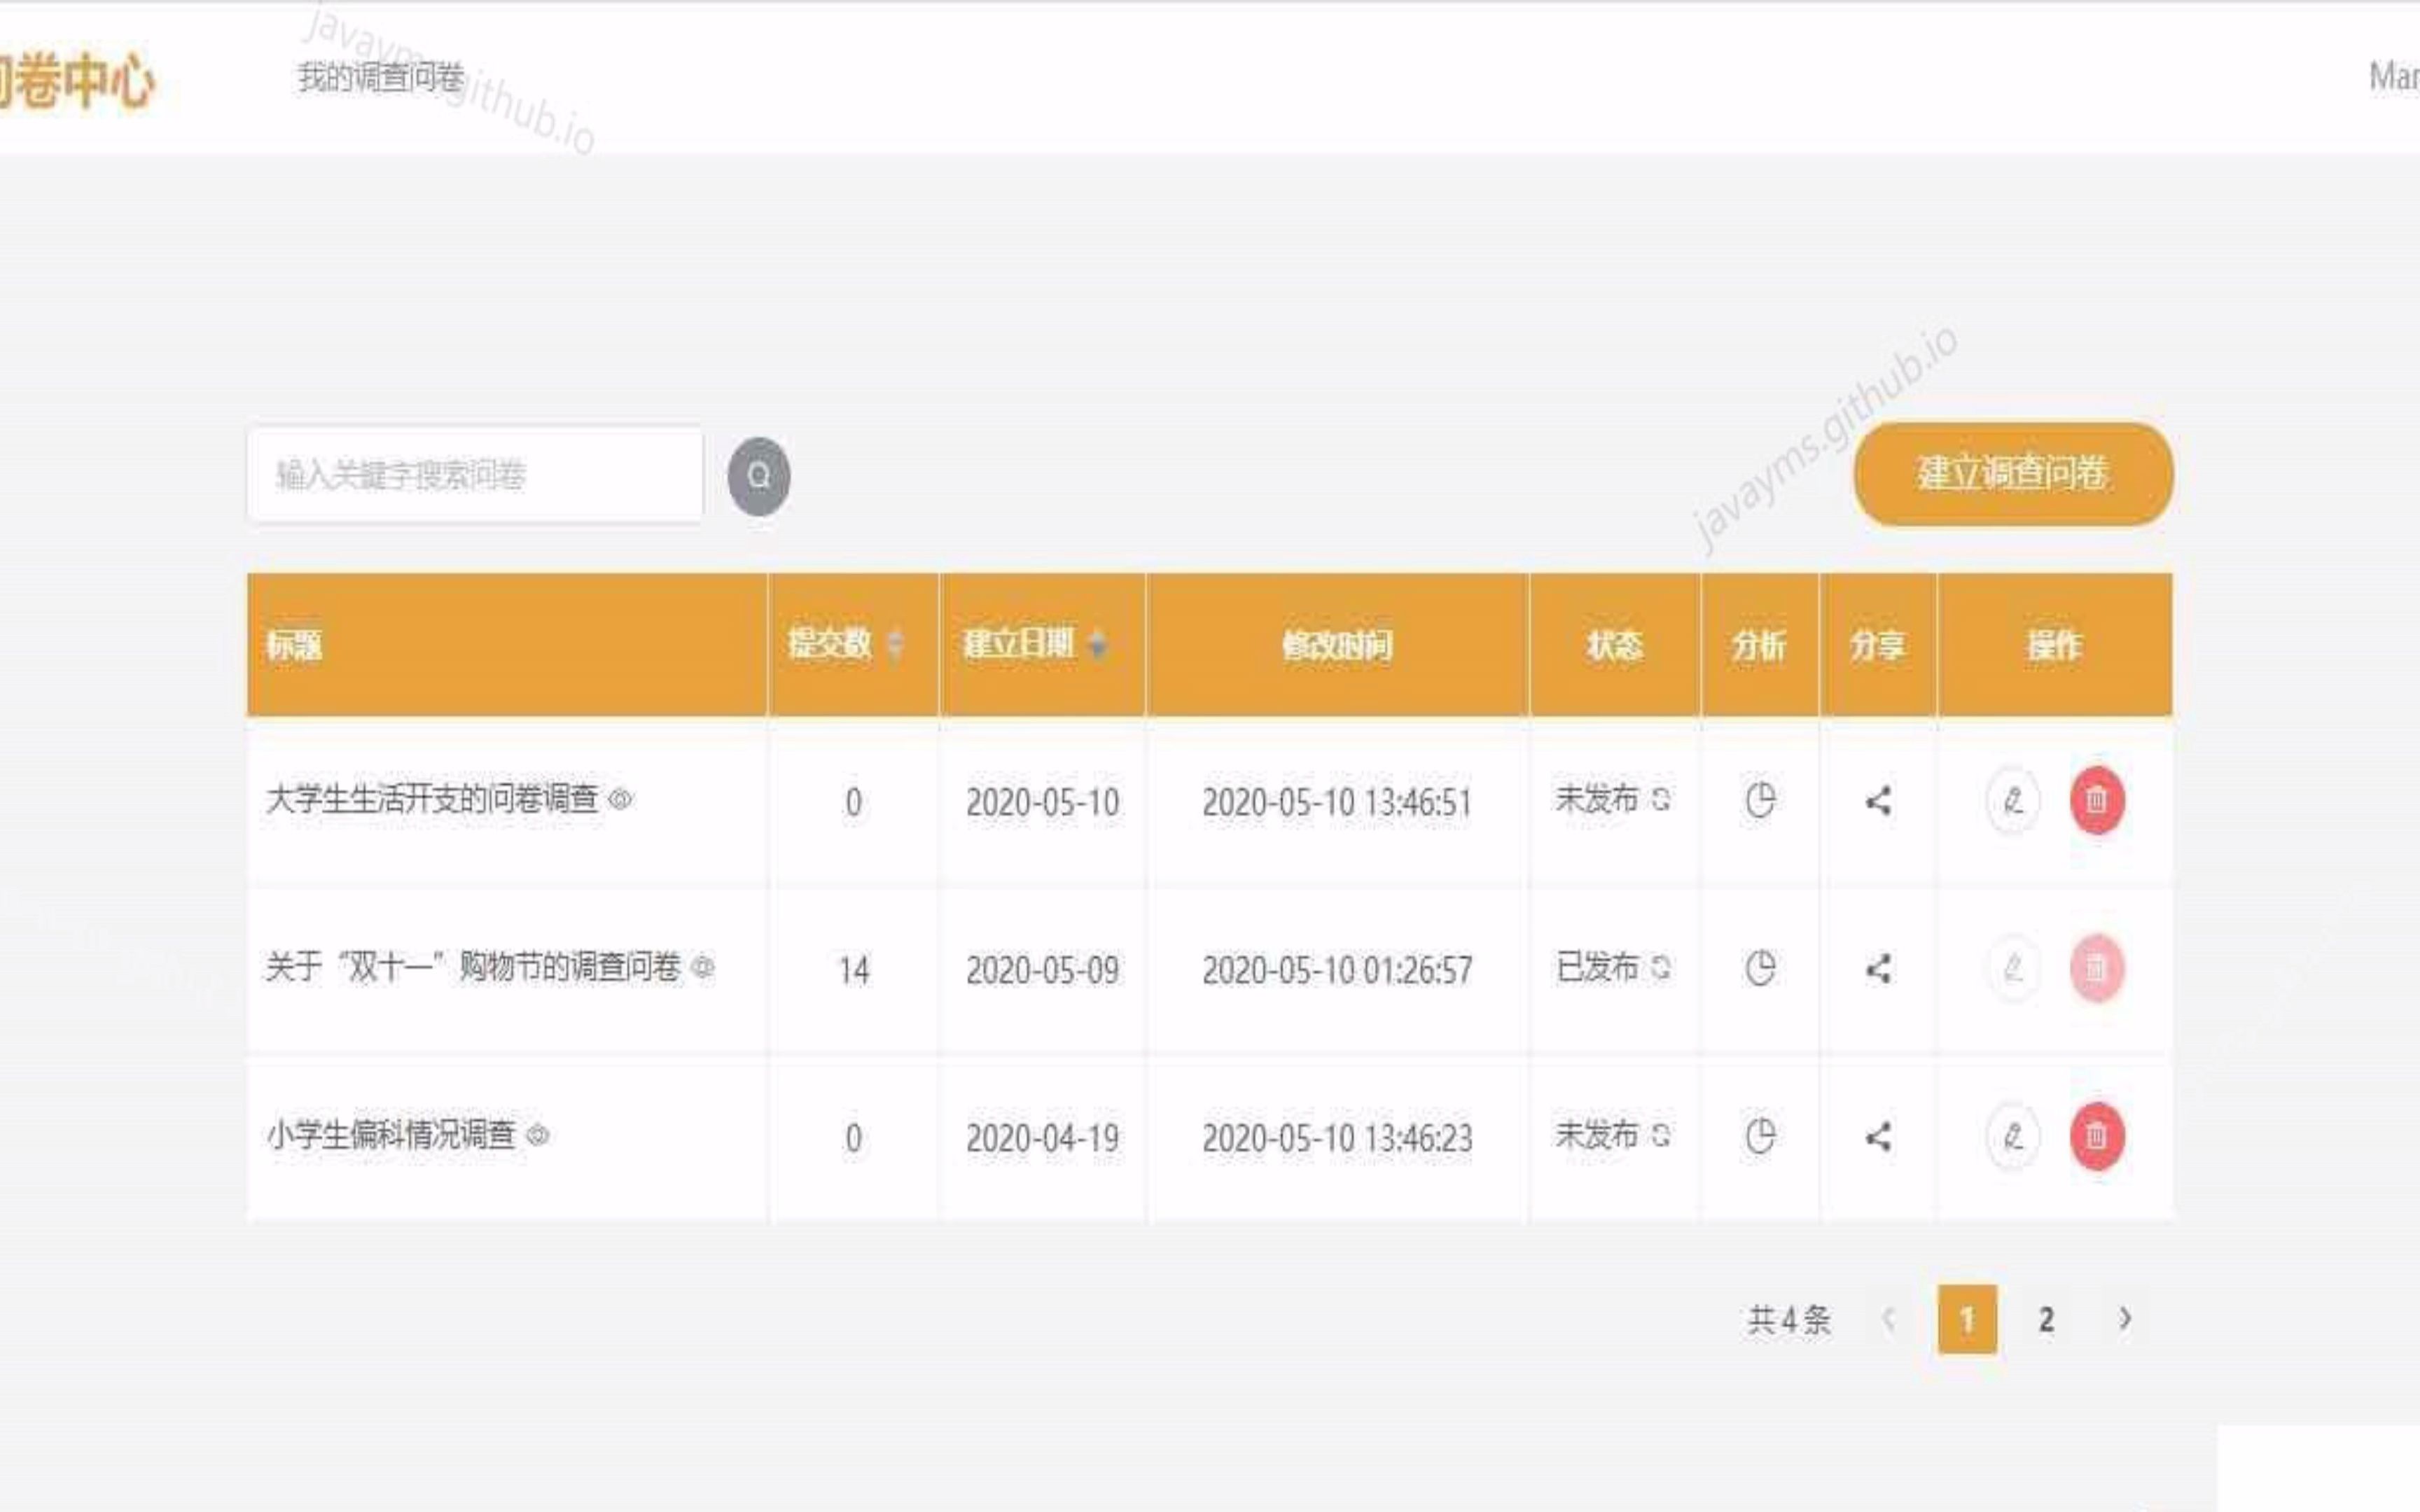Open analysis chart for 大学生生活开支 survey

click(x=1760, y=800)
